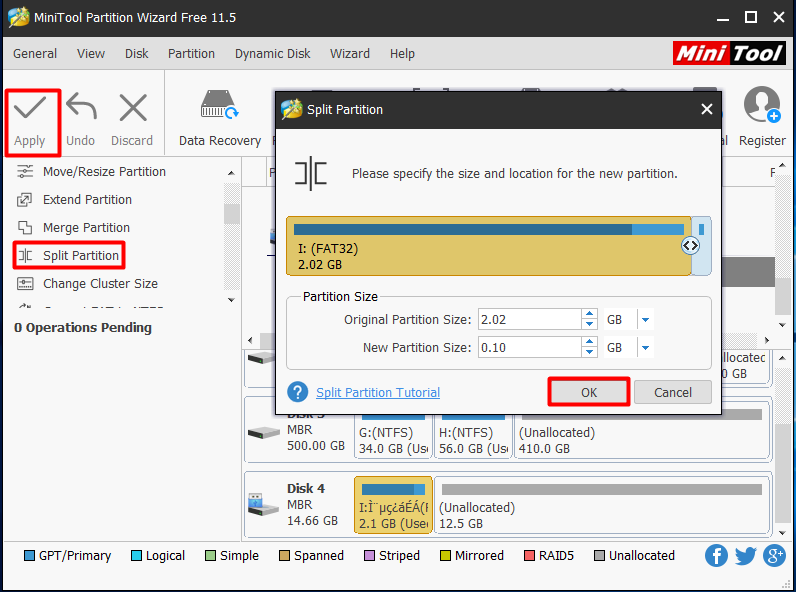Click the Unallocated legend swatch
The image size is (796, 592).
click(599, 556)
